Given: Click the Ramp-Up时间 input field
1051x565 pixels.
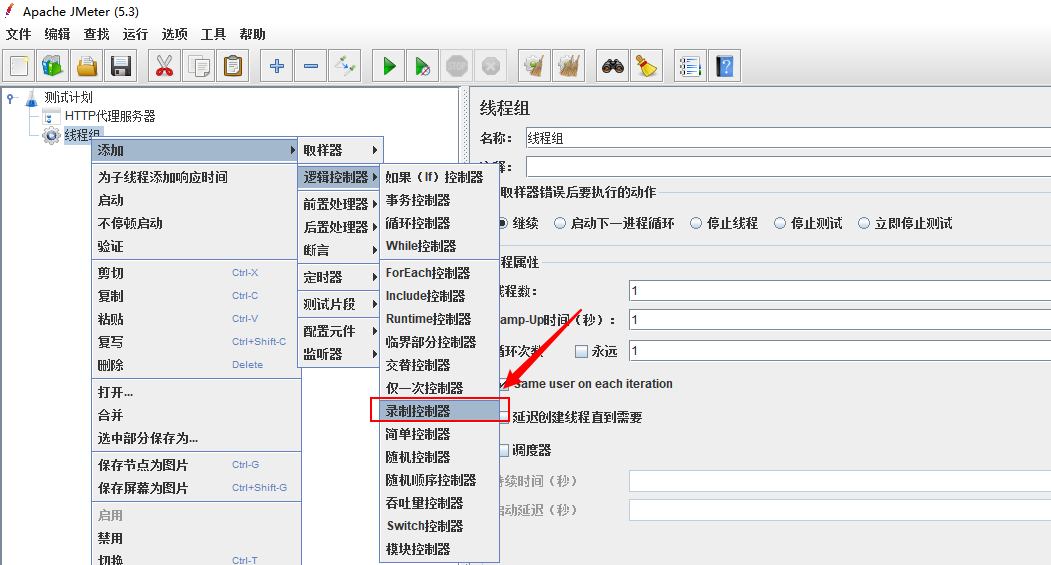Looking at the screenshot, I should (x=840, y=320).
